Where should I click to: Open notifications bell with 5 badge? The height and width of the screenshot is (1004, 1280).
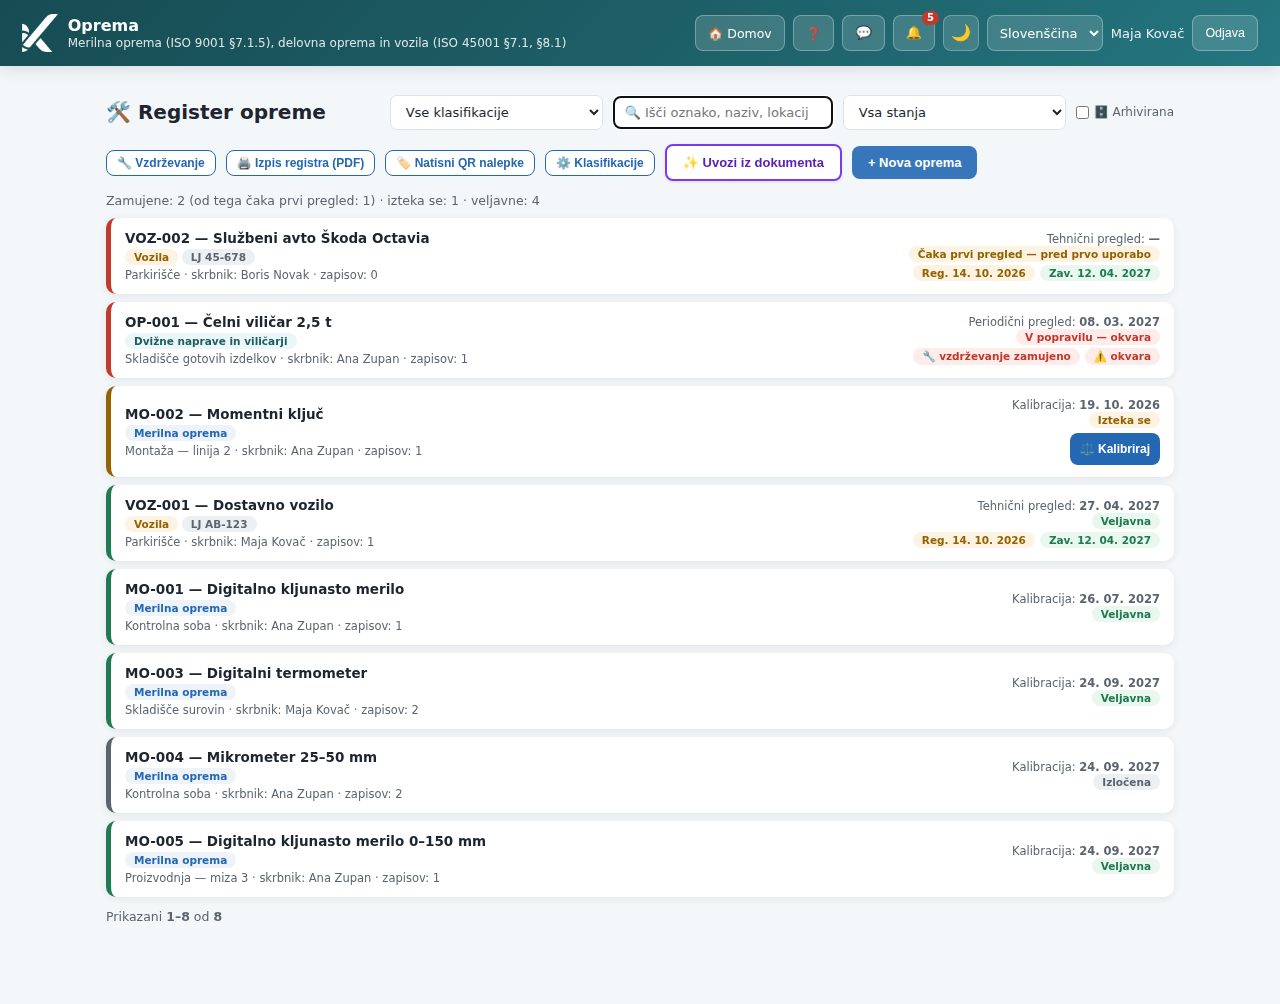pos(913,33)
